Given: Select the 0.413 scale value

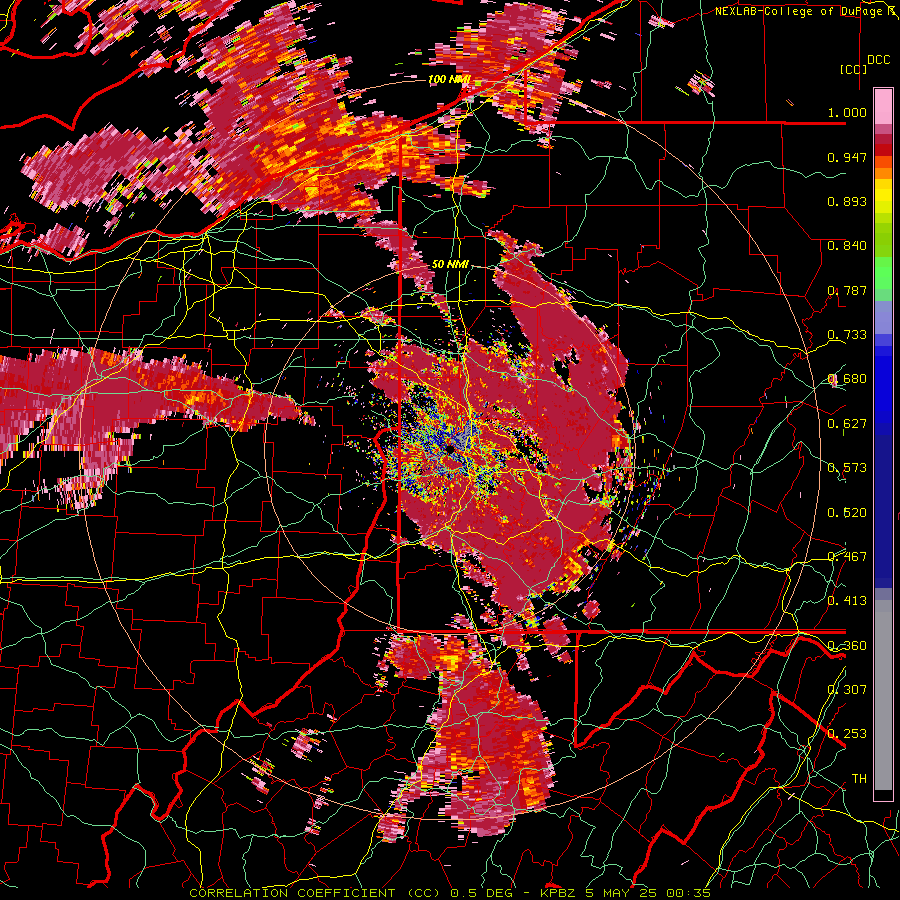Looking at the screenshot, I should 847,601.
